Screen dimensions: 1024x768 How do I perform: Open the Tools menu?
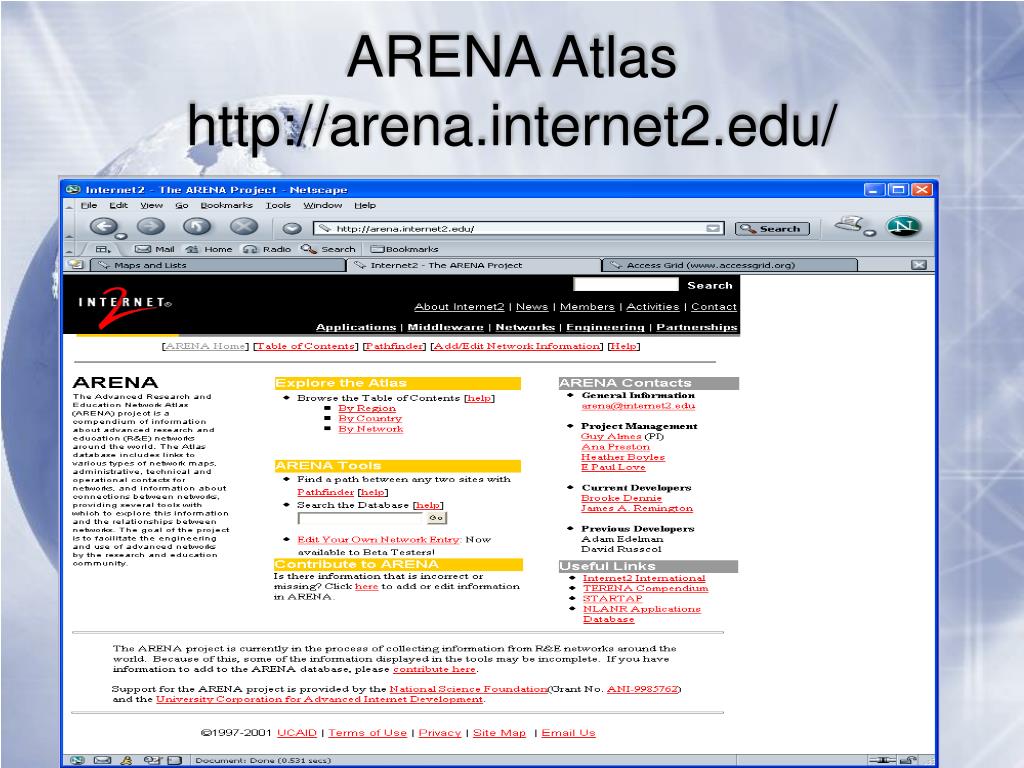[x=278, y=205]
